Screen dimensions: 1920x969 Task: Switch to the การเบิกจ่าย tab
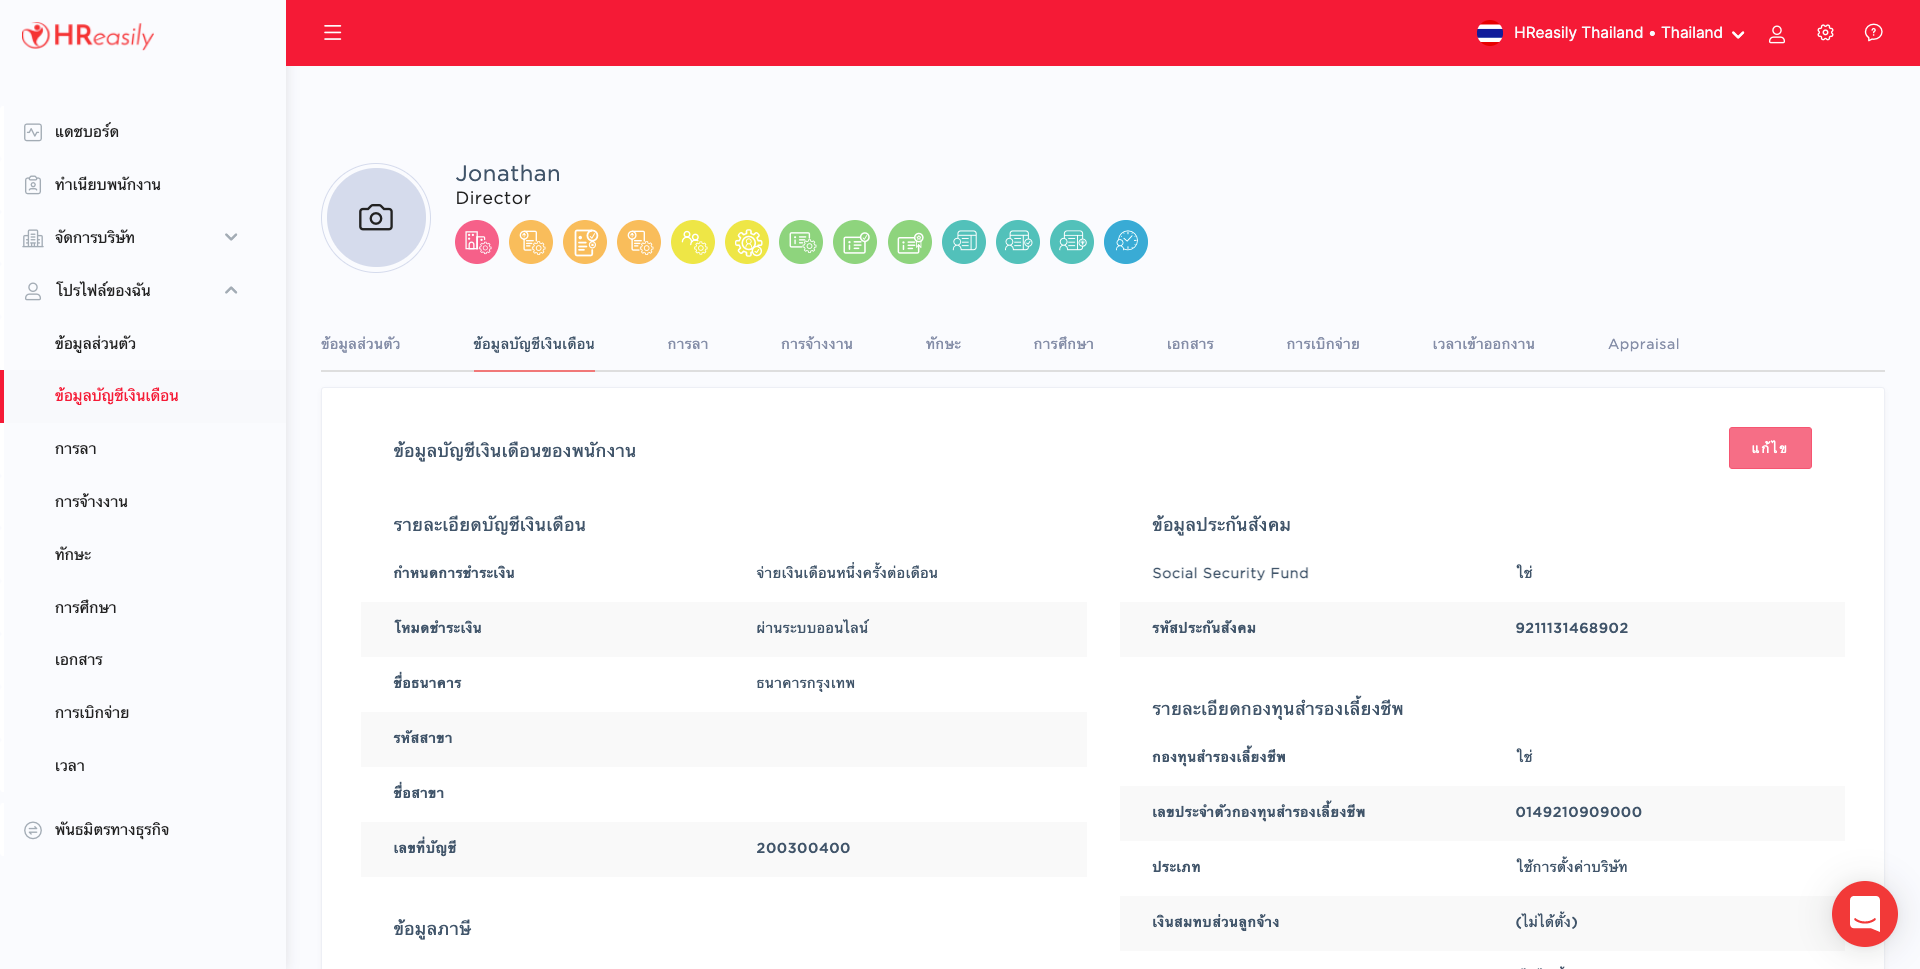tap(1323, 344)
